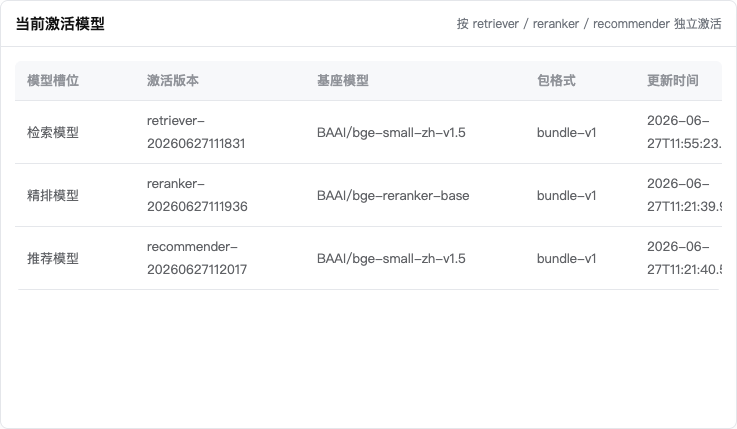This screenshot has width=737, height=429.
Task: Click the 激活版本 column header
Action: click(x=173, y=80)
